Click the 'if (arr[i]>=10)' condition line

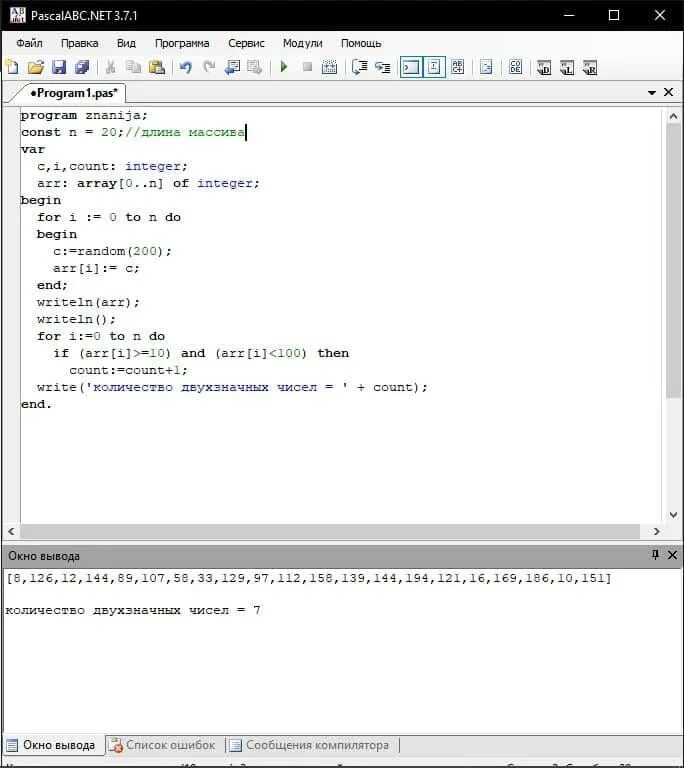point(201,353)
